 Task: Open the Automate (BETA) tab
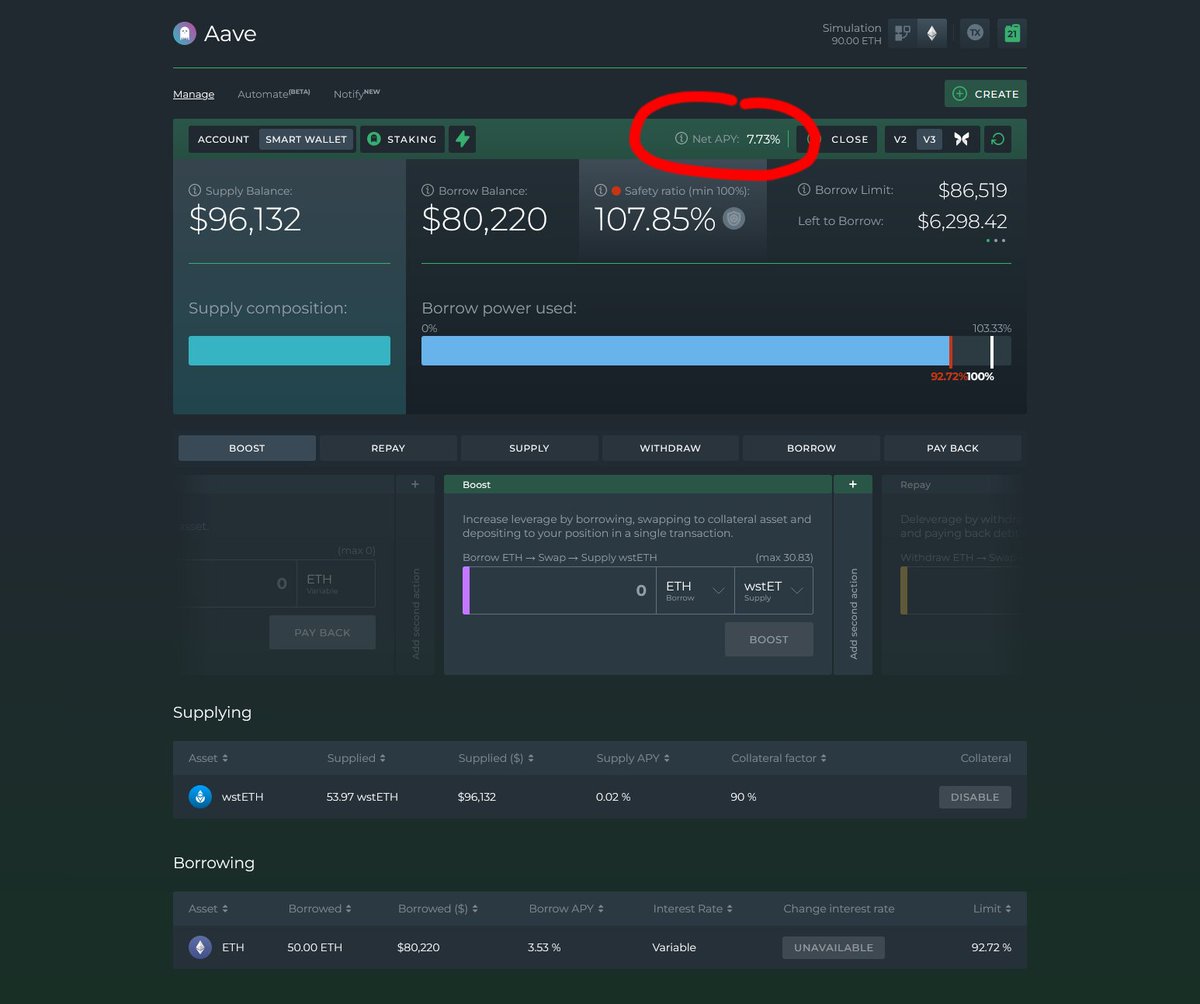(274, 93)
